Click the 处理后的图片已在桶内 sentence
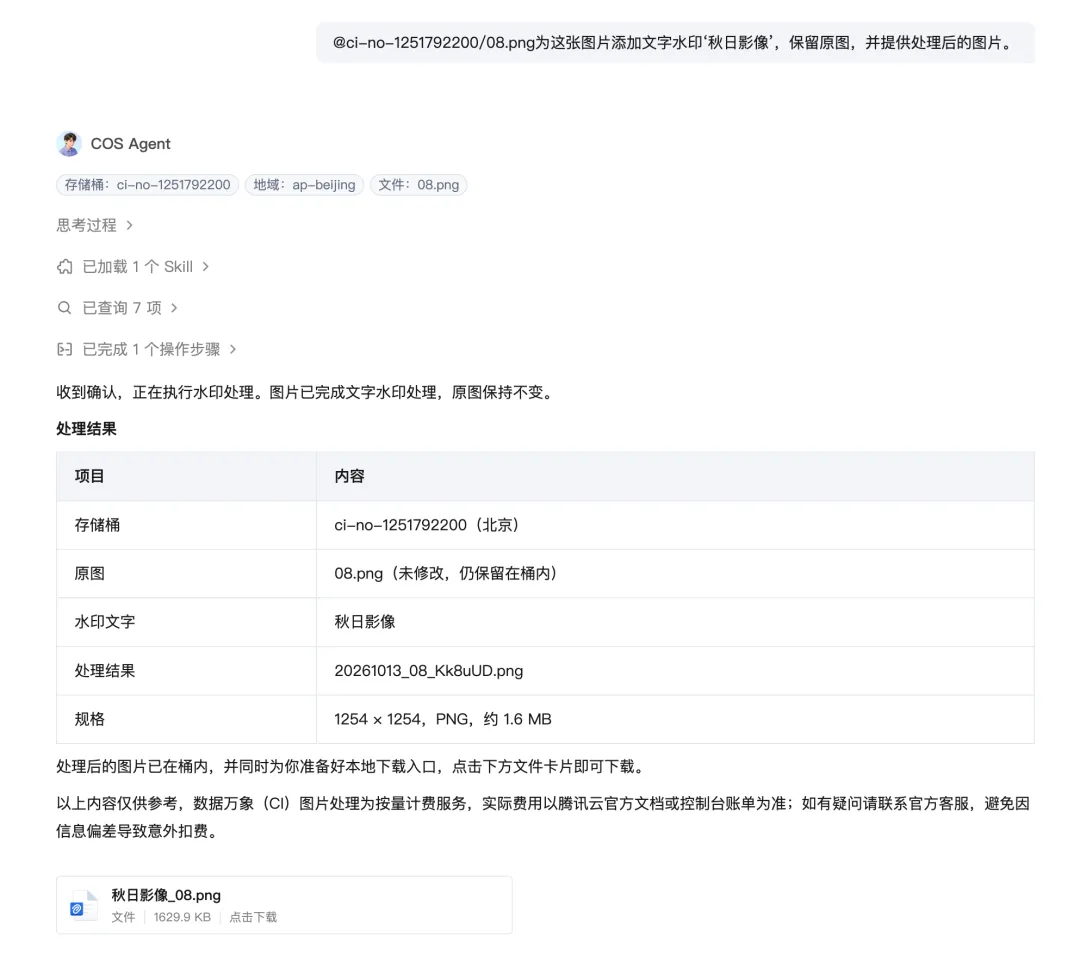Viewport: 1080px width, 967px height. tap(353, 767)
